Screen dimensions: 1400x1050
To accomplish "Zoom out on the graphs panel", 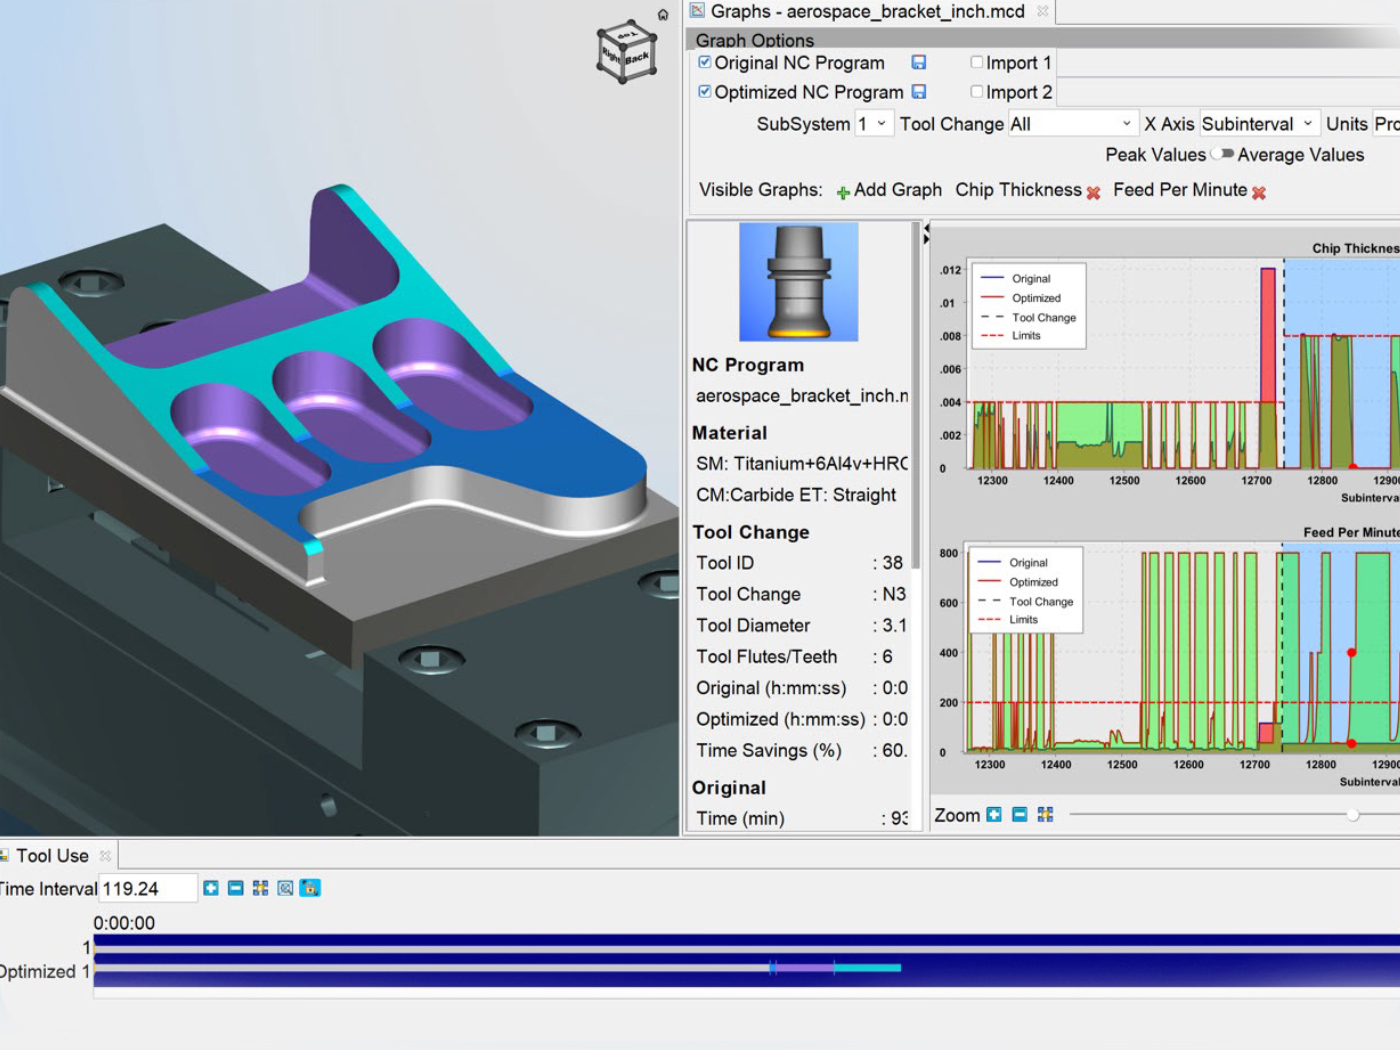I will pos(1019,815).
